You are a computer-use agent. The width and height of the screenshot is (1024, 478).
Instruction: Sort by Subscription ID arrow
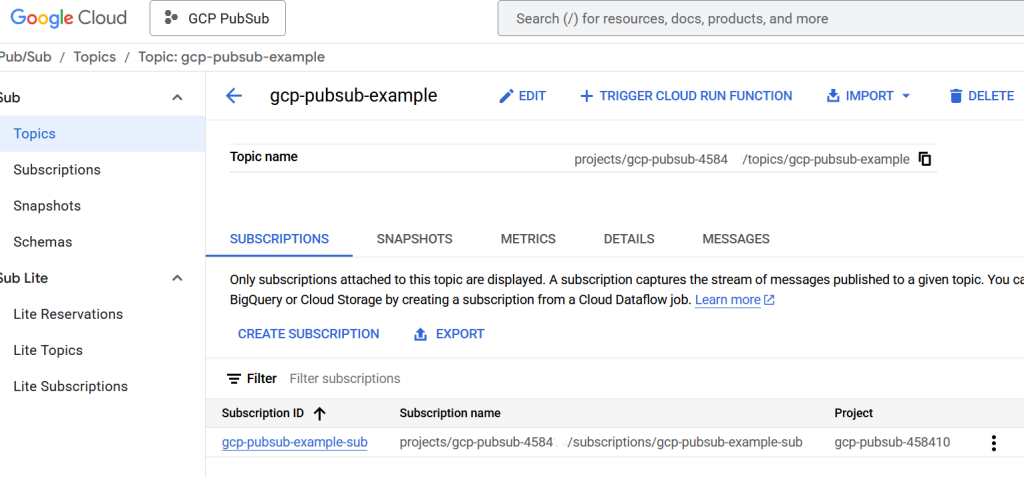pyautogui.click(x=320, y=413)
